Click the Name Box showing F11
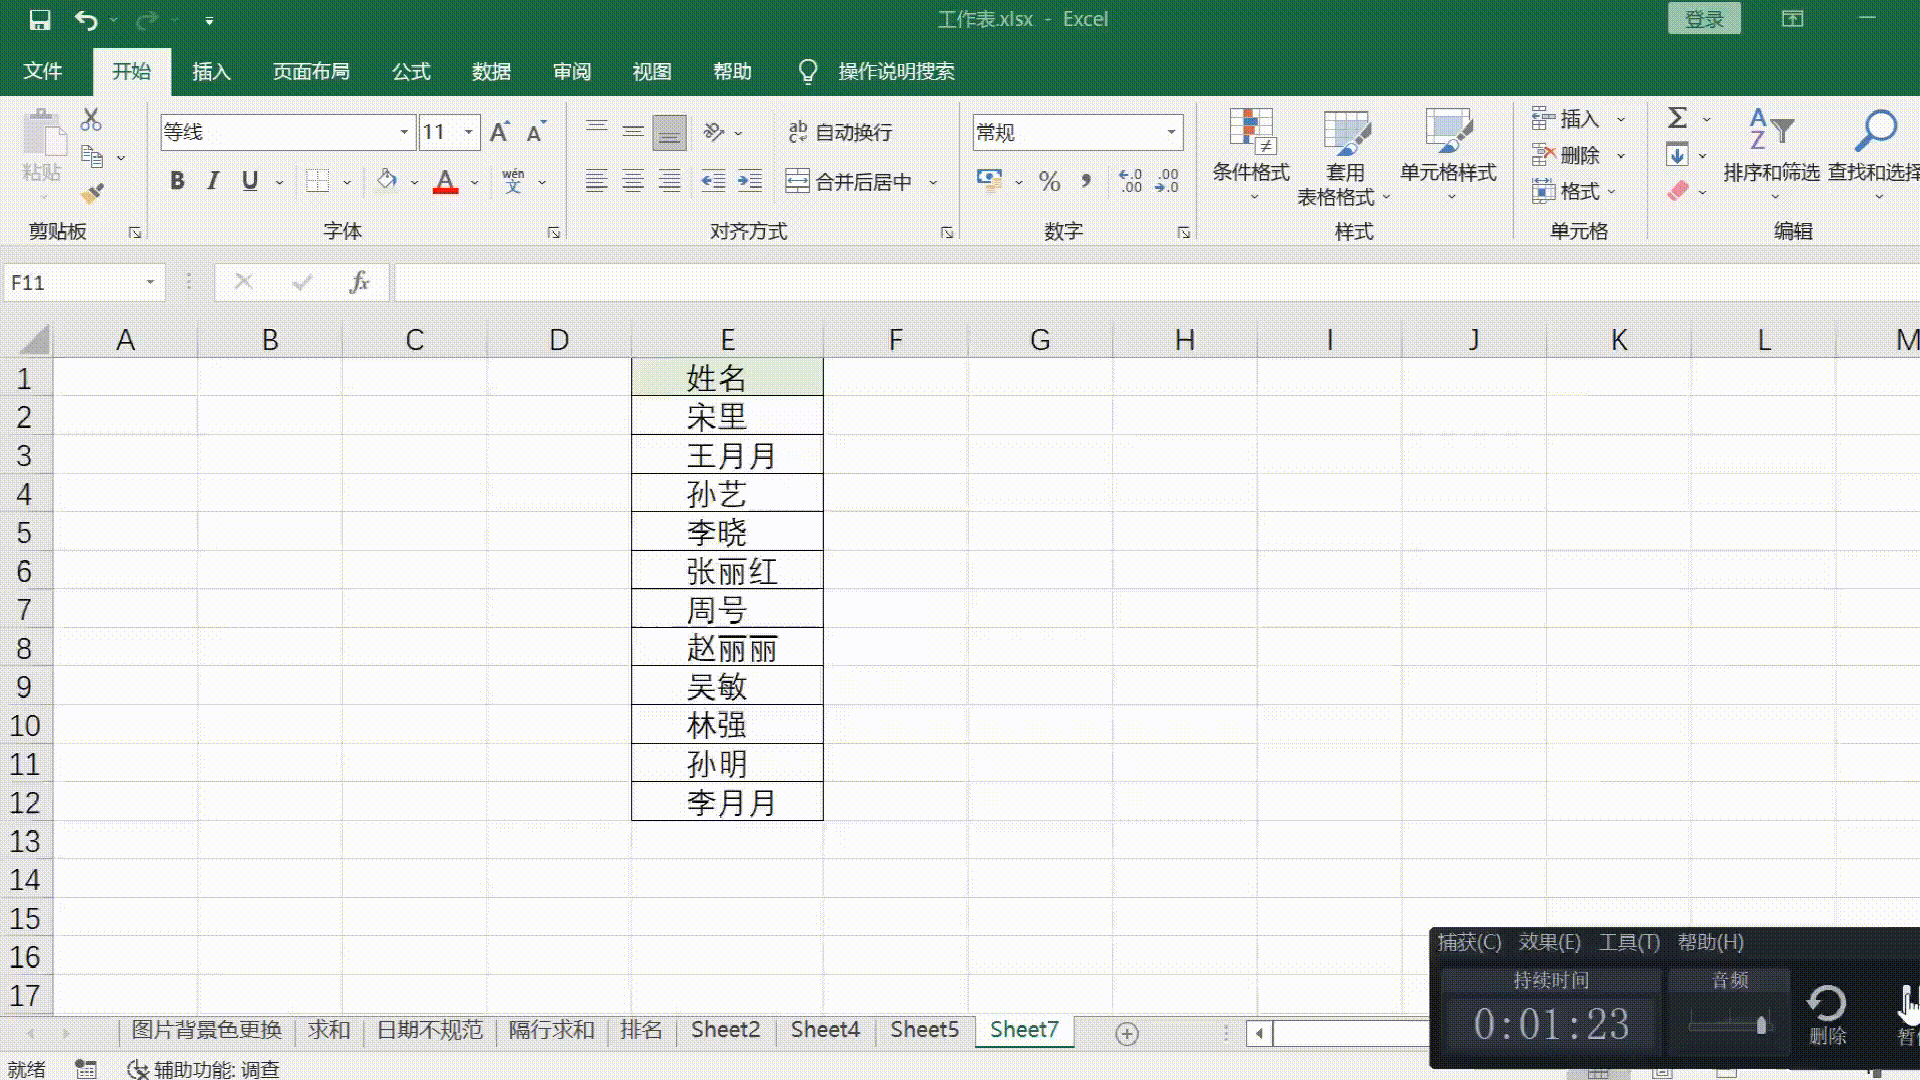The width and height of the screenshot is (1920, 1080). (x=70, y=283)
